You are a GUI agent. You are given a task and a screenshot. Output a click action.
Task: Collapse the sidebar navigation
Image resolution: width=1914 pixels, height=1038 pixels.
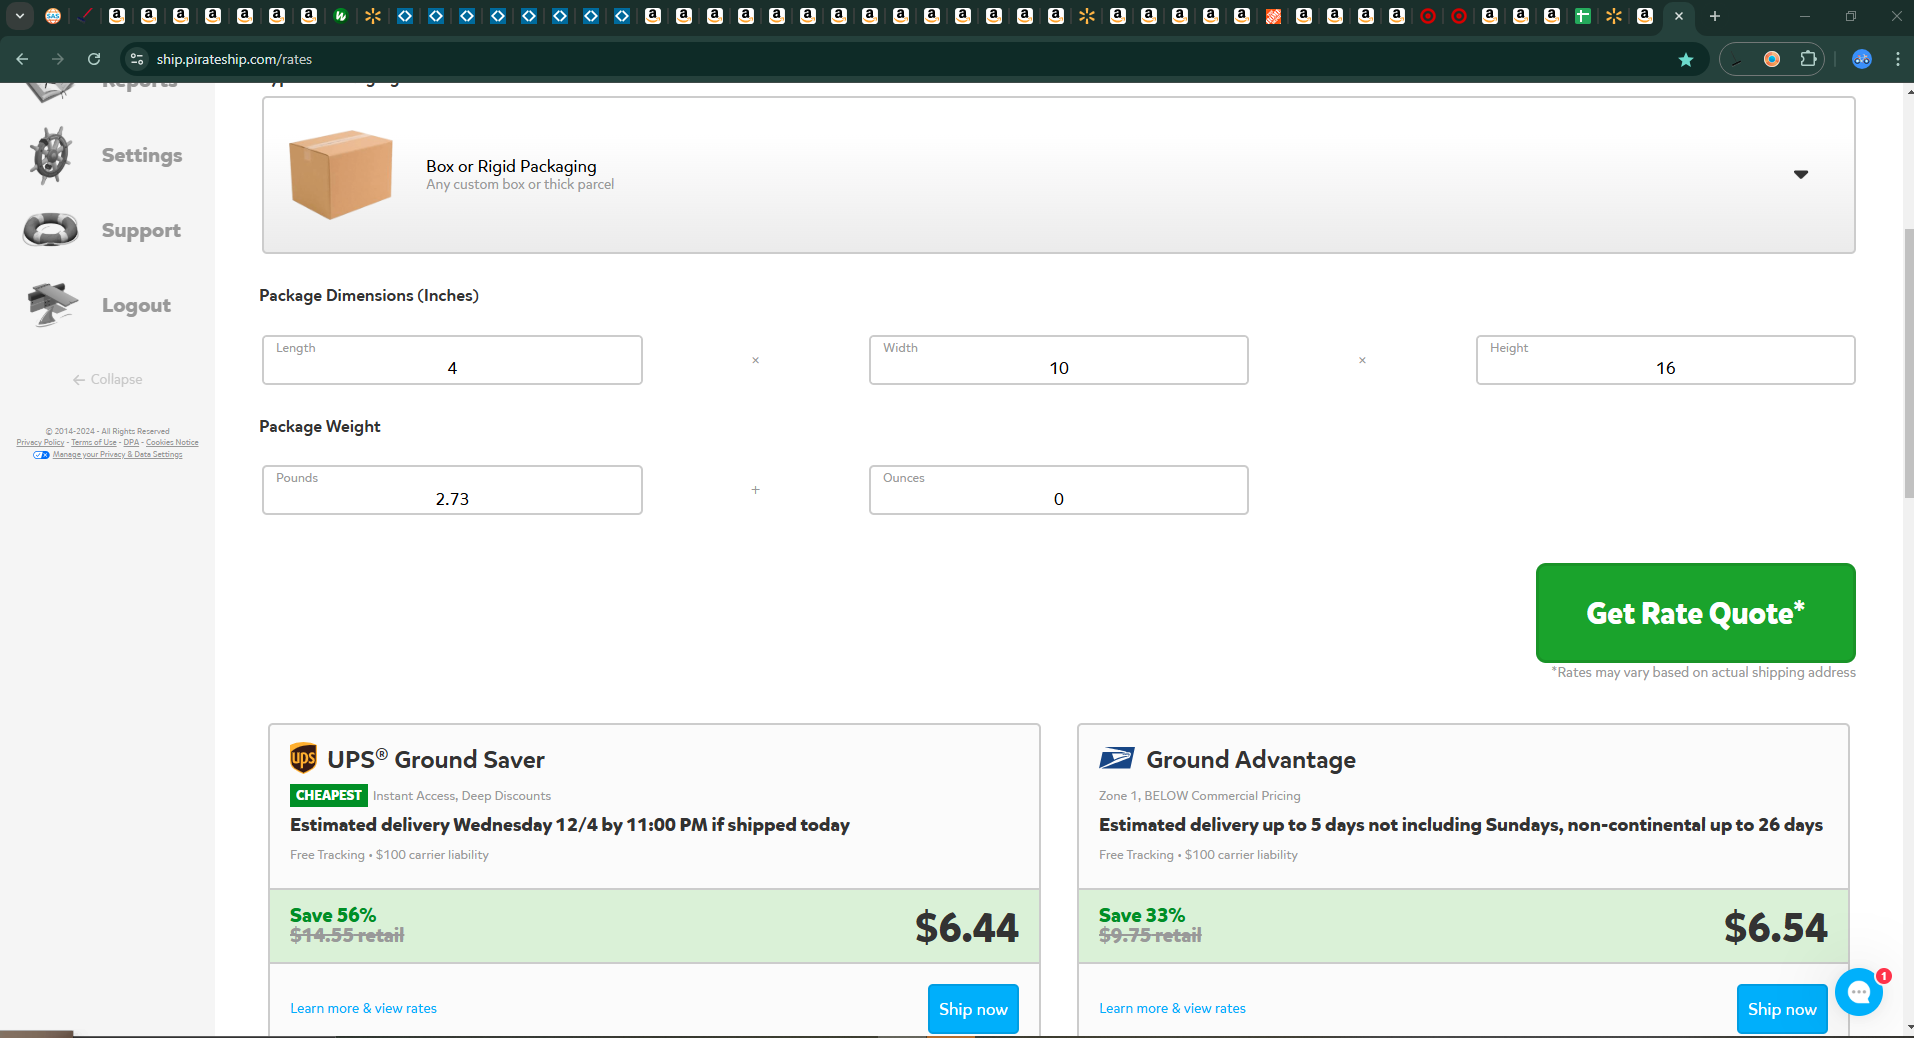pyautogui.click(x=107, y=380)
